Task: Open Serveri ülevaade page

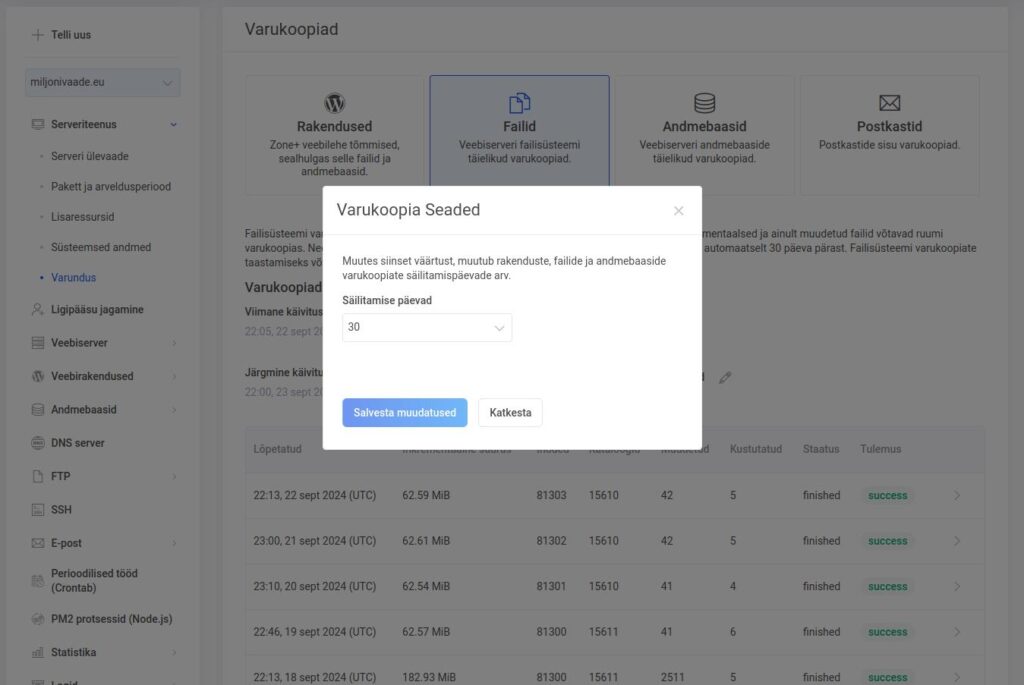Action: point(89,156)
